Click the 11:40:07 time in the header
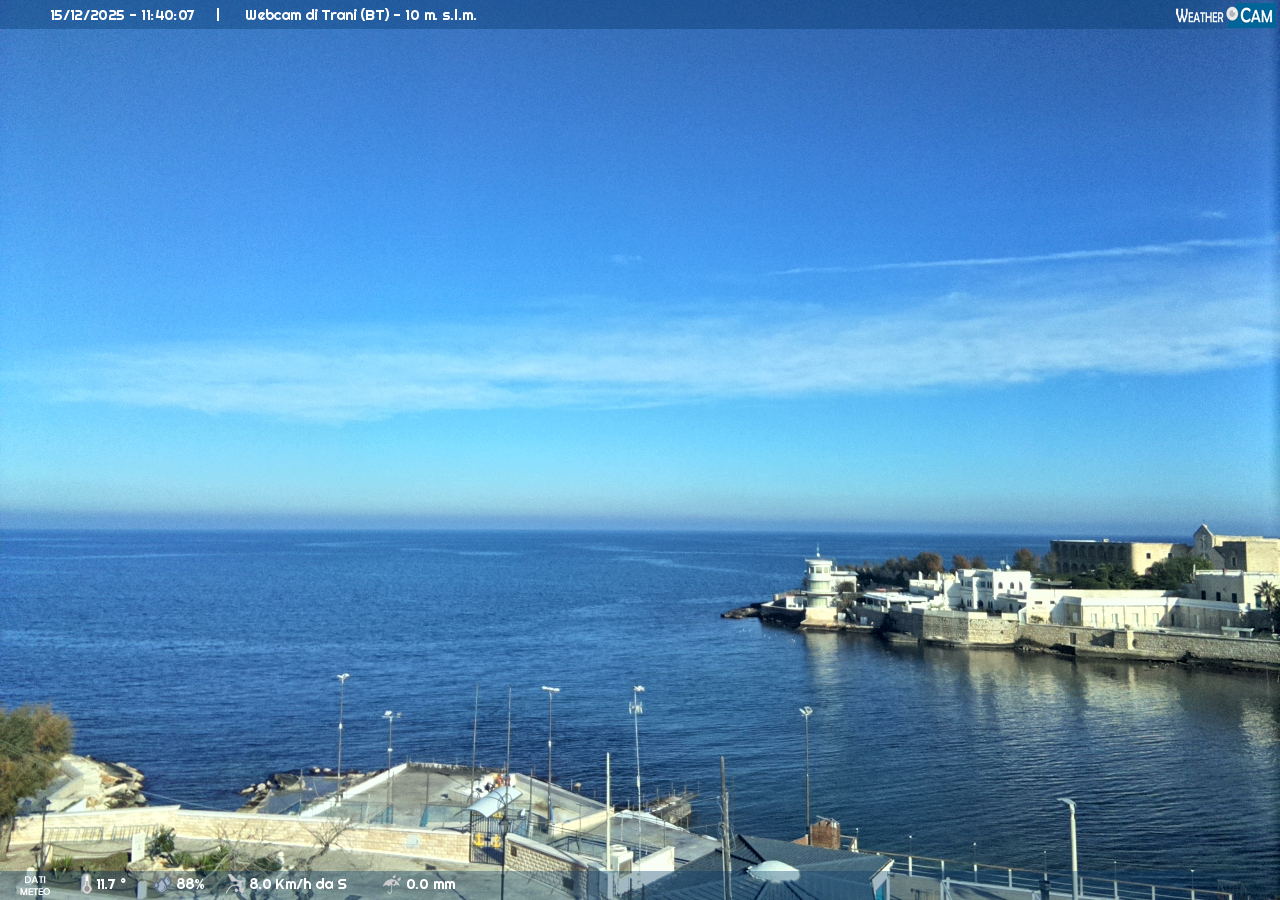Viewport: 1280px width, 900px height. [x=167, y=15]
